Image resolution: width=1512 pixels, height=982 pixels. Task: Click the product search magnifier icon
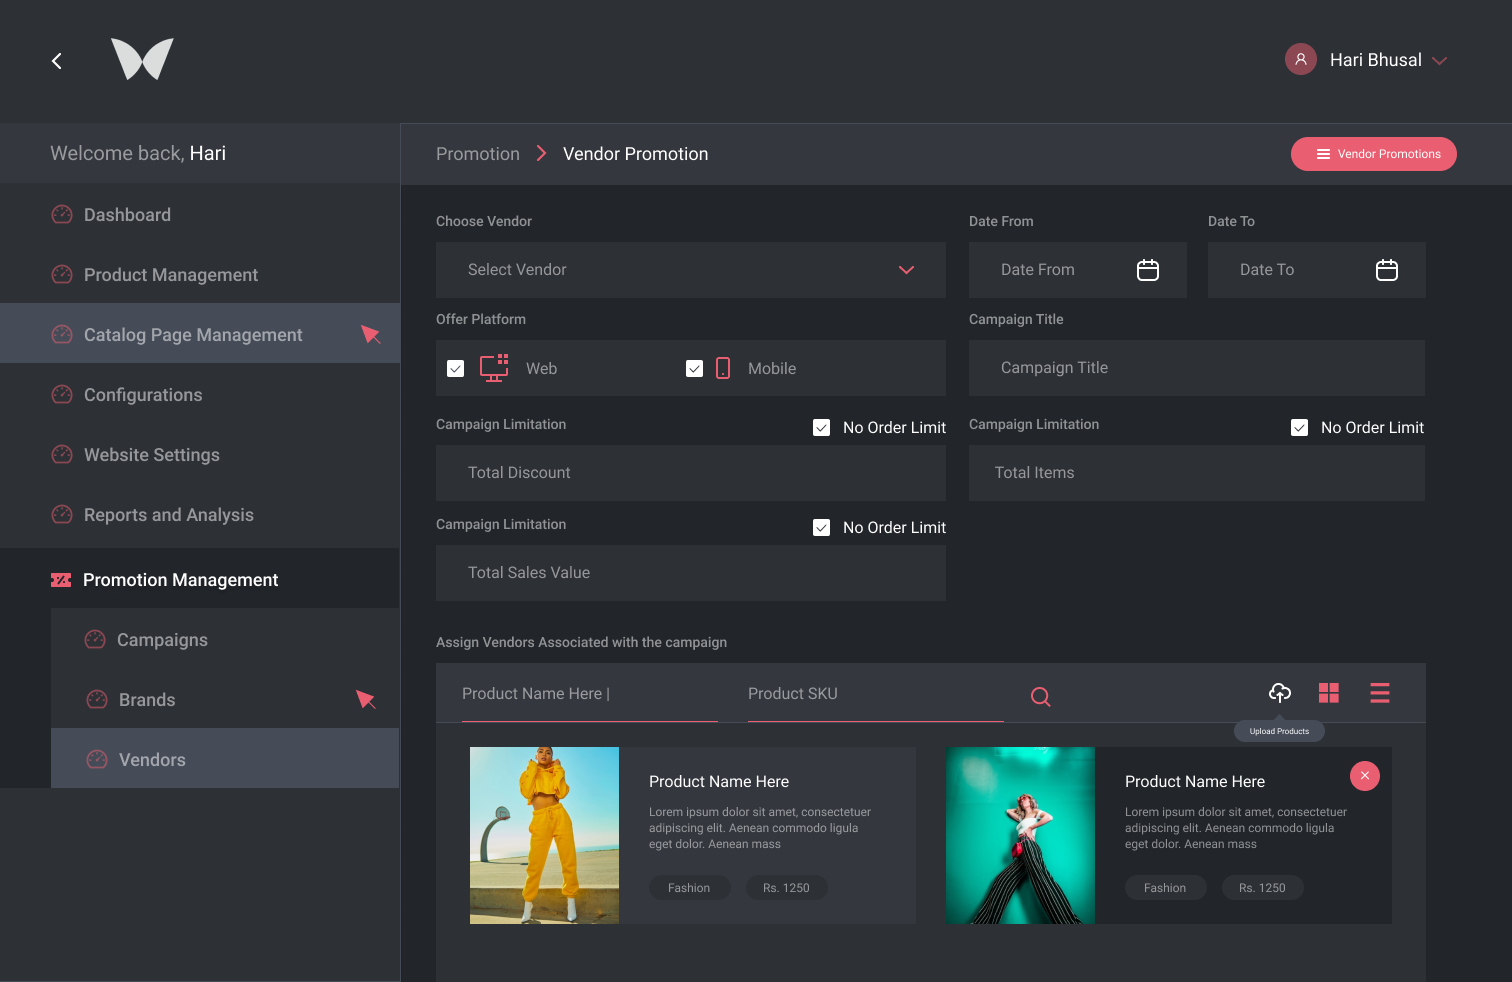point(1040,697)
